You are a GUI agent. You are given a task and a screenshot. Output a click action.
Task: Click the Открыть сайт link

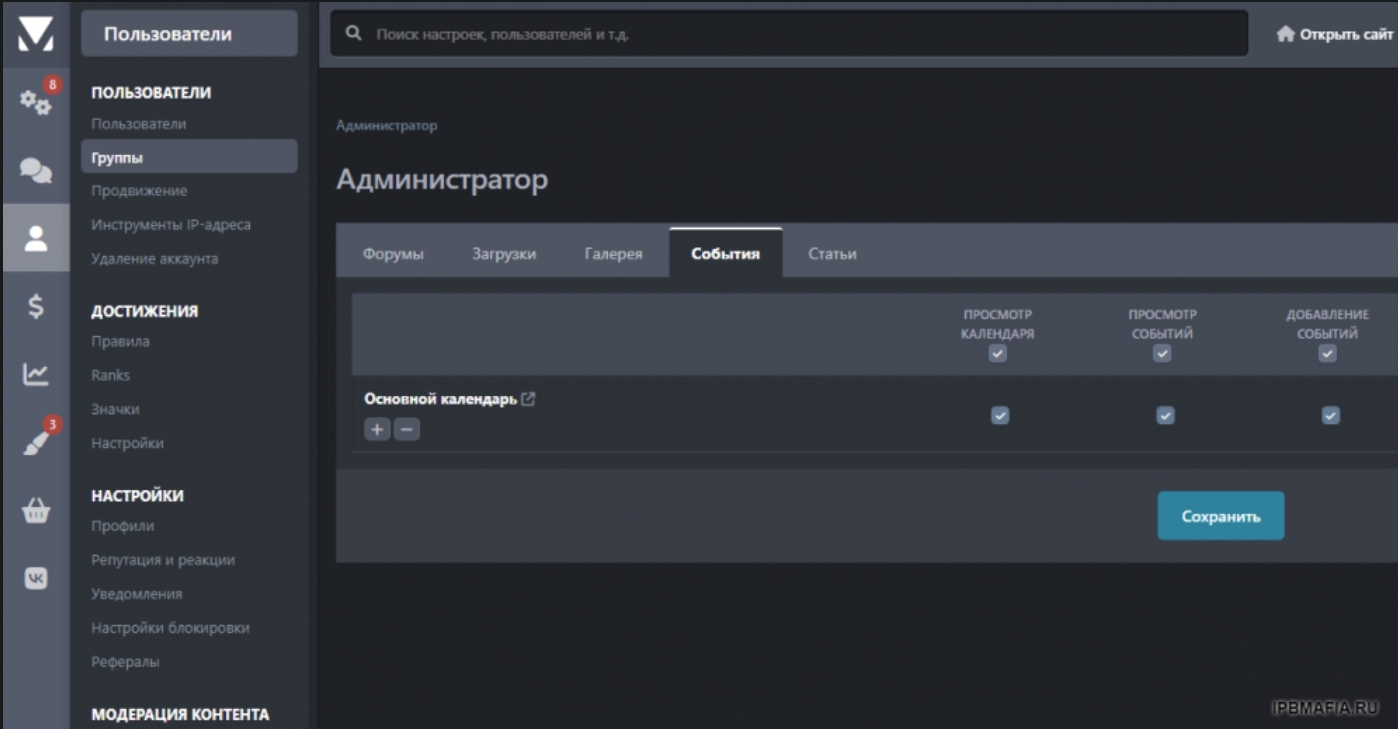[x=1336, y=34]
